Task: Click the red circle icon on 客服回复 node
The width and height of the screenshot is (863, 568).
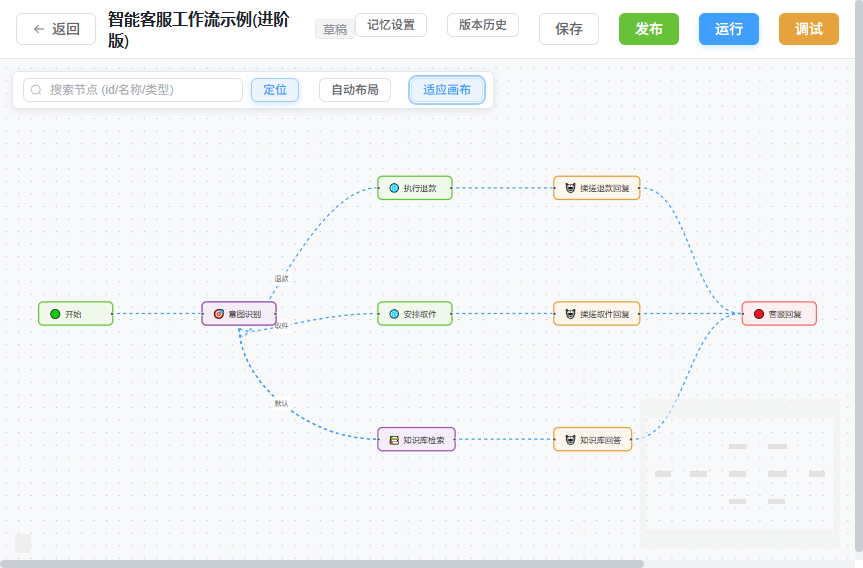Action: (x=758, y=314)
